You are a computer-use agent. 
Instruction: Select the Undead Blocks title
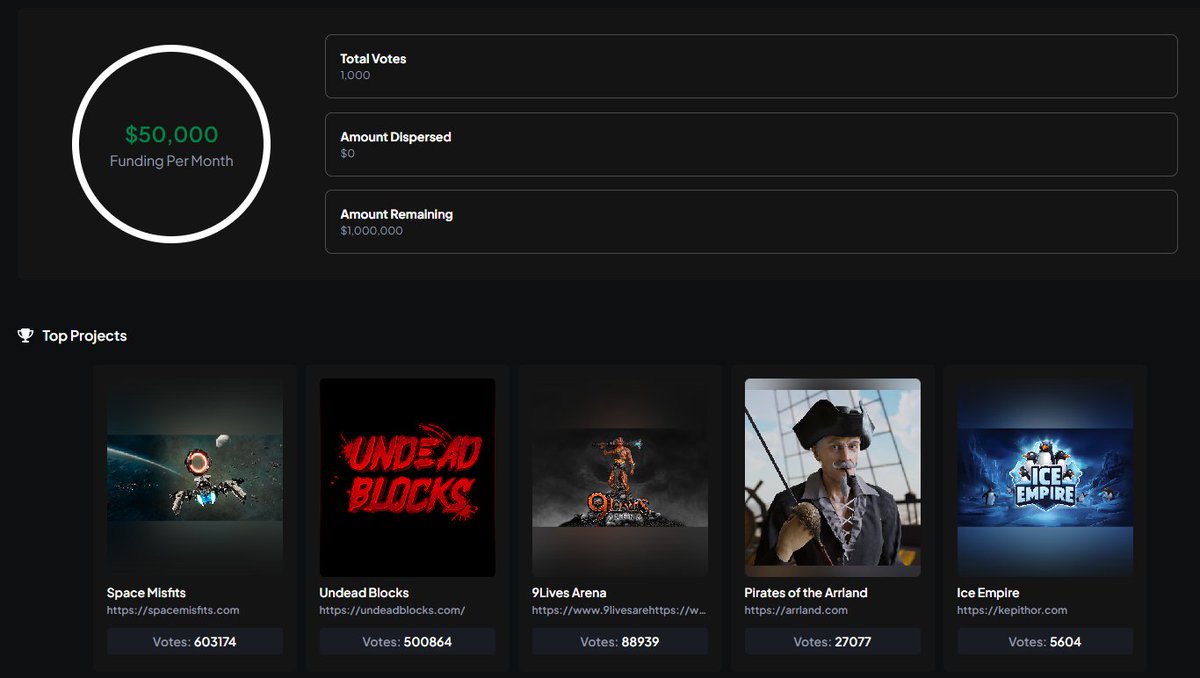[x=364, y=593]
